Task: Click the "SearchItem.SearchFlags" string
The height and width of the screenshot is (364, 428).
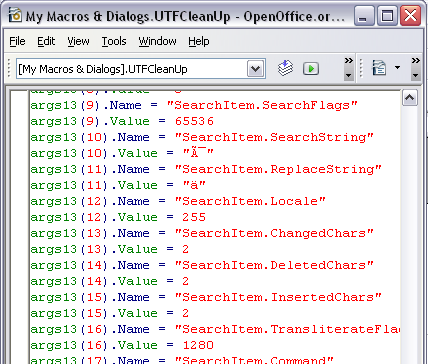Action: [x=262, y=105]
